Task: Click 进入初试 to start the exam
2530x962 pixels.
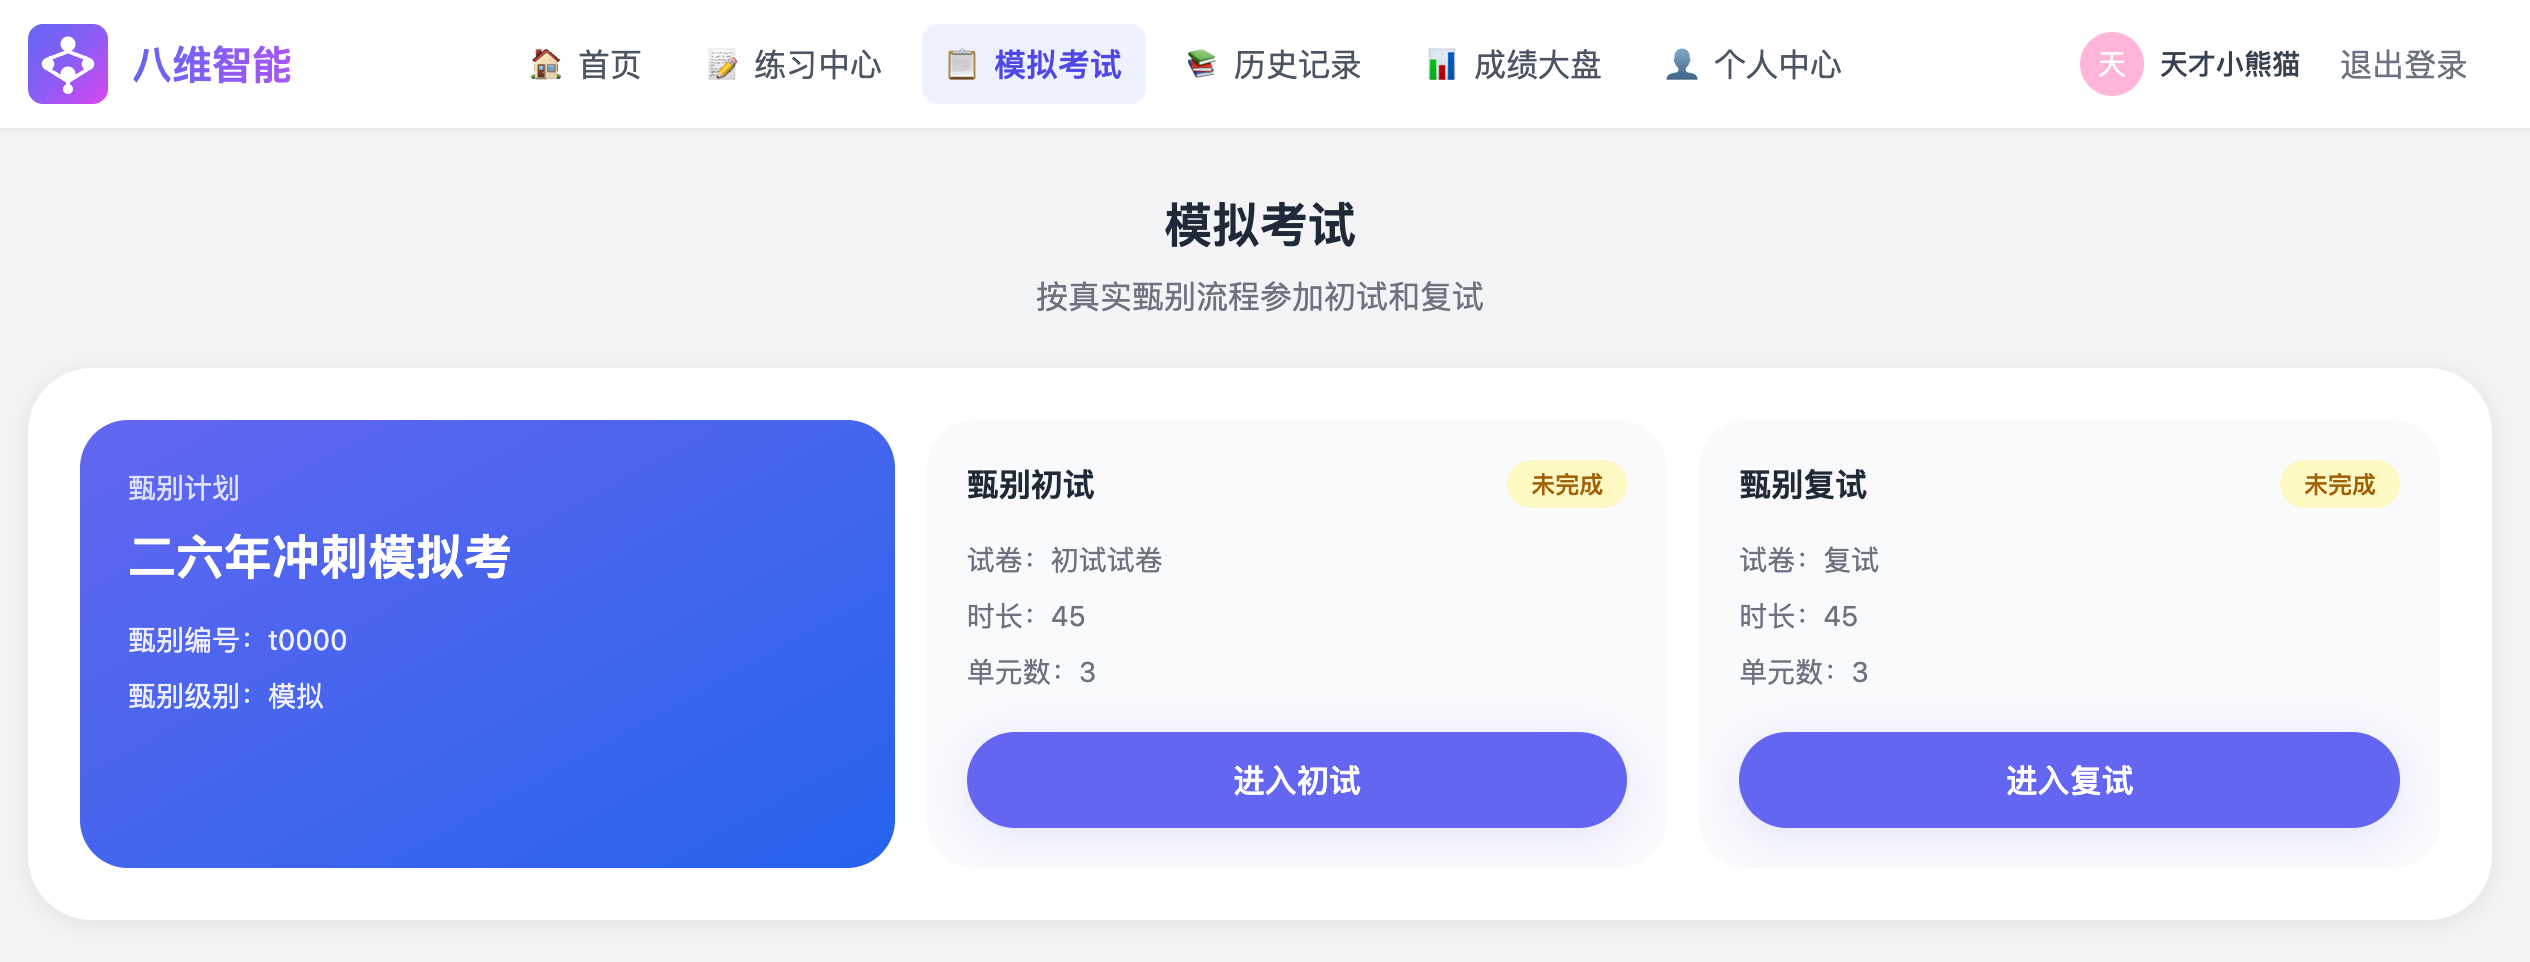Action: click(1297, 780)
